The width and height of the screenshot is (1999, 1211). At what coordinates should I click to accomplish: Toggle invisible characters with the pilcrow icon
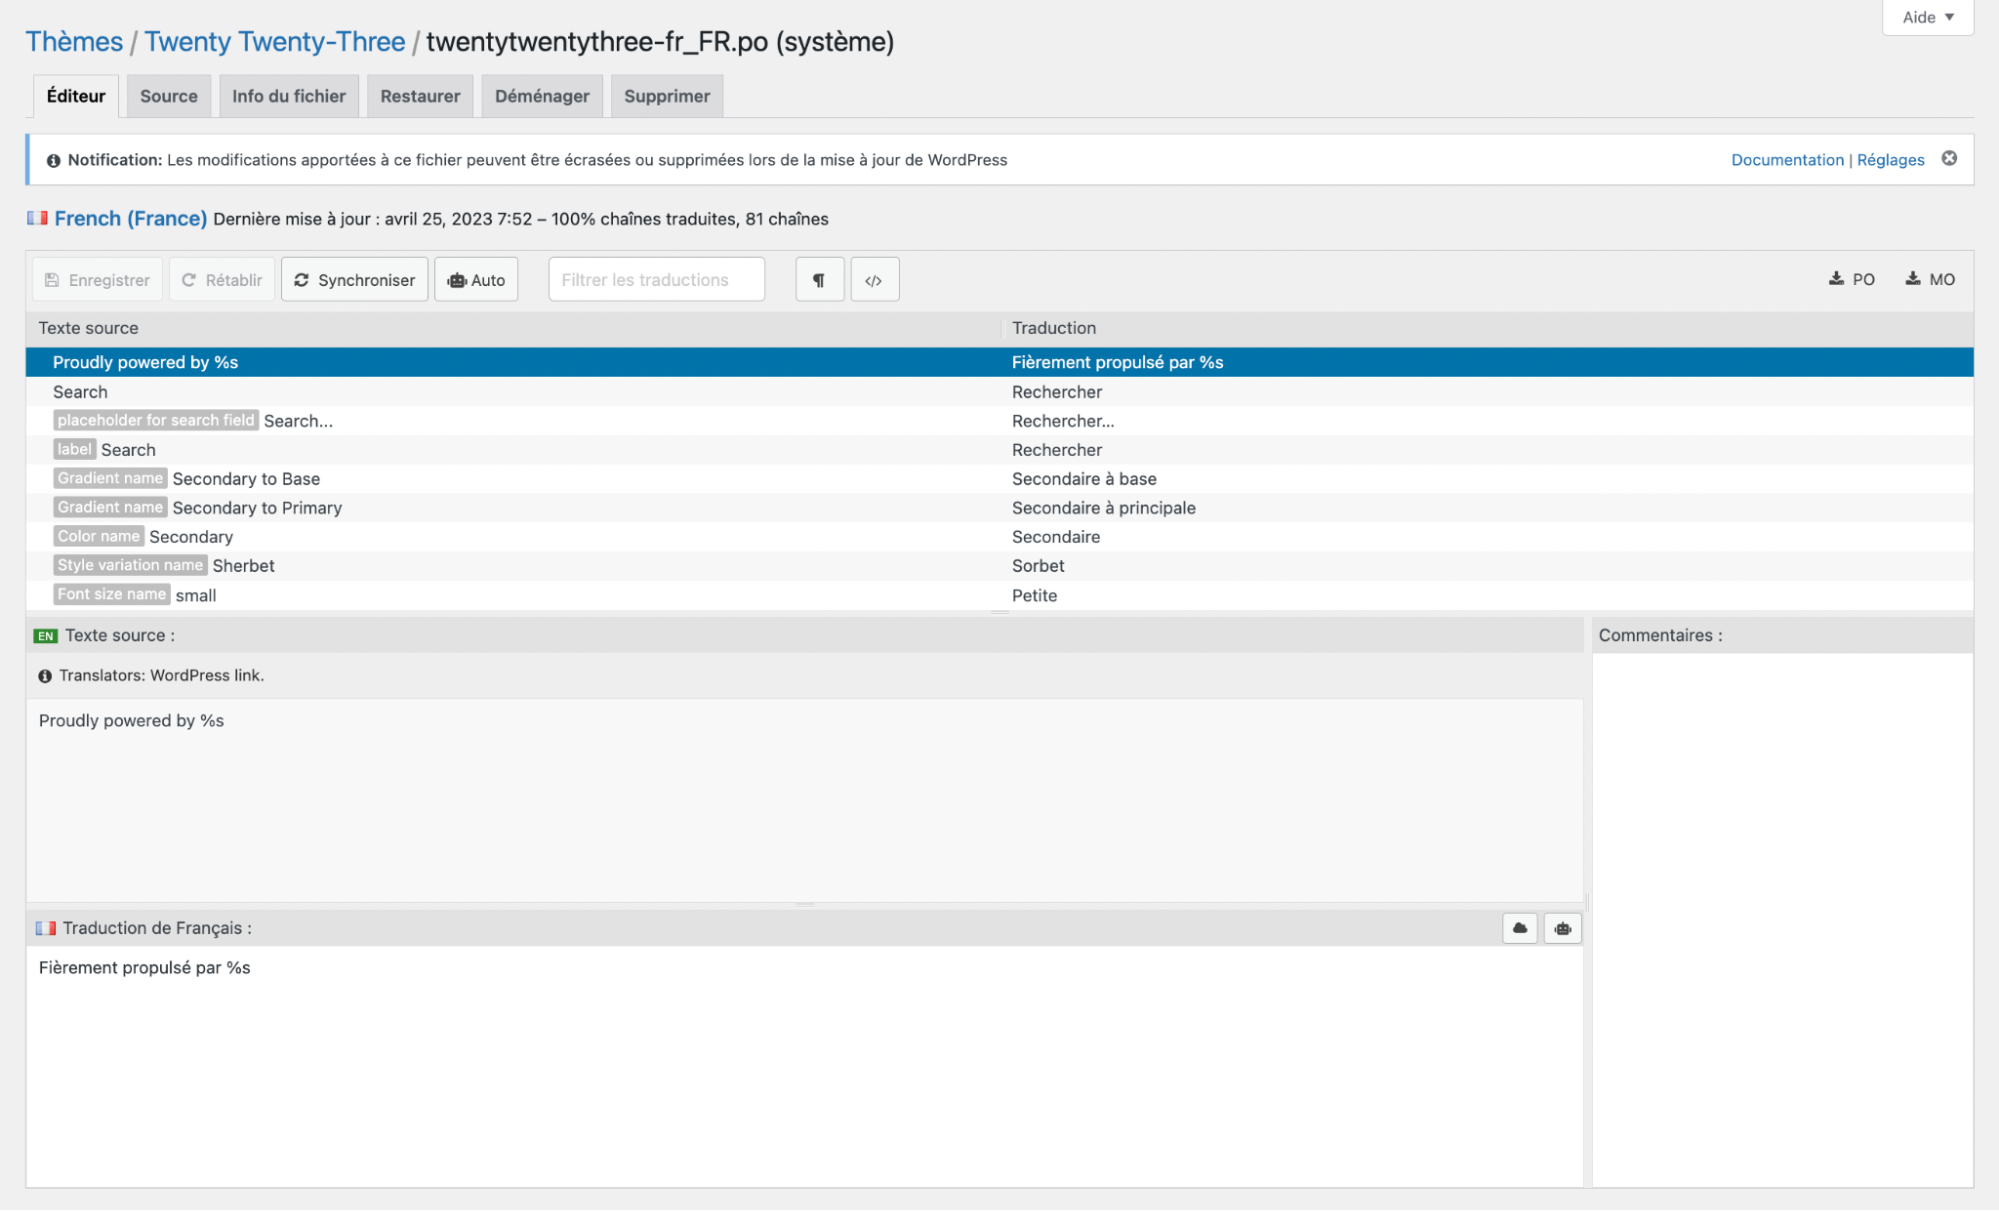819,280
